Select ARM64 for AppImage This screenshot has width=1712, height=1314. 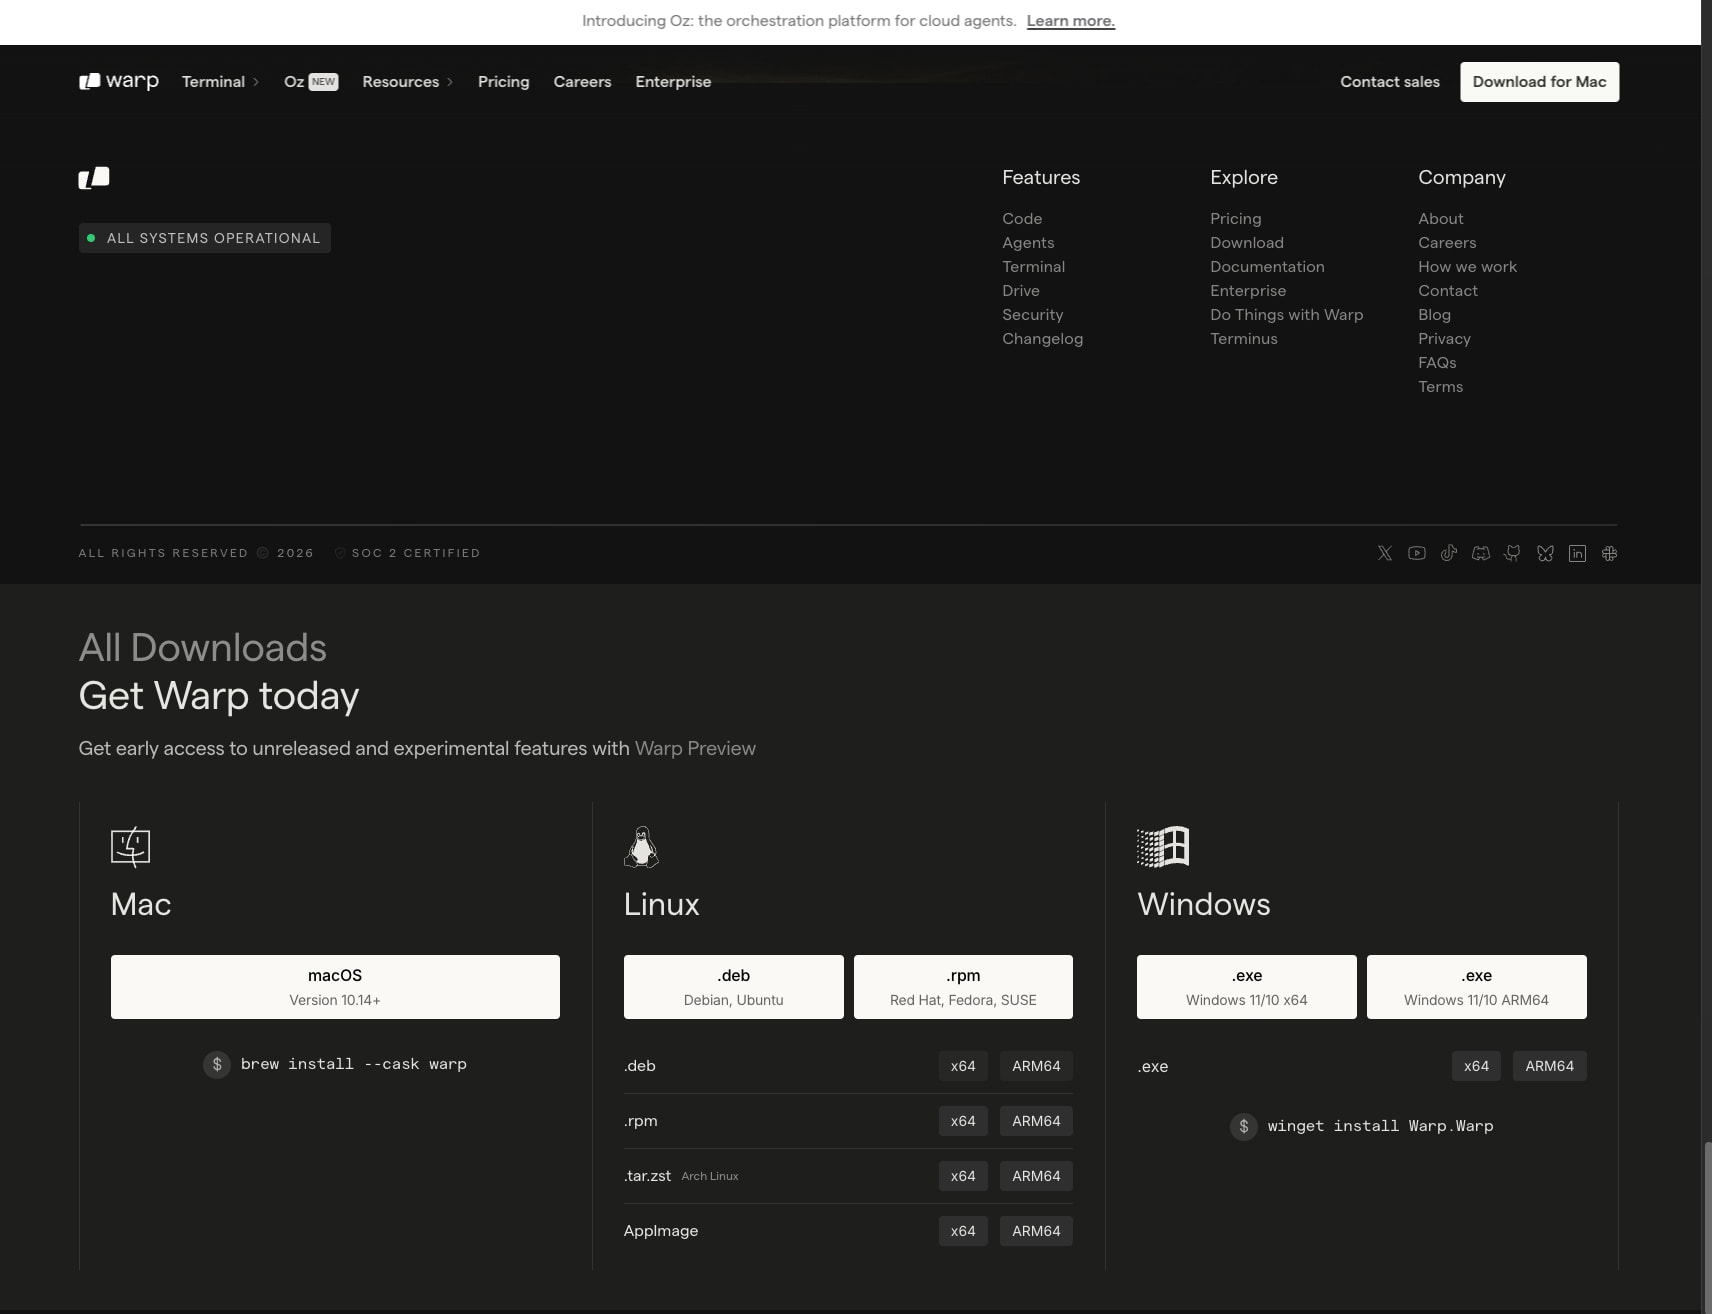click(1036, 1231)
